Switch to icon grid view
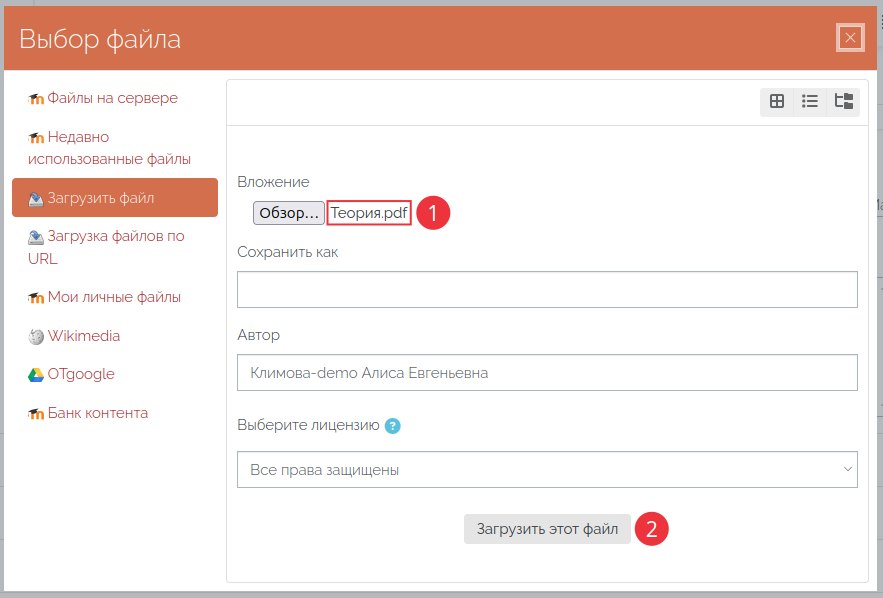 click(x=777, y=101)
